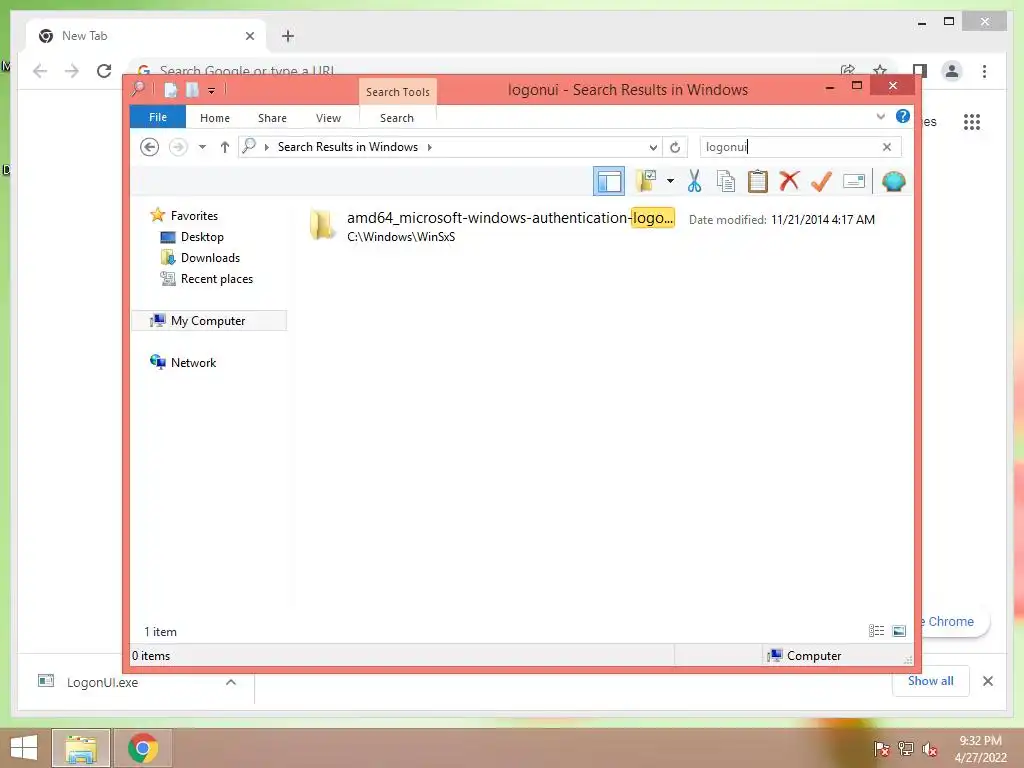Open the File menu in Explorer
The width and height of the screenshot is (1024, 768).
158,117
